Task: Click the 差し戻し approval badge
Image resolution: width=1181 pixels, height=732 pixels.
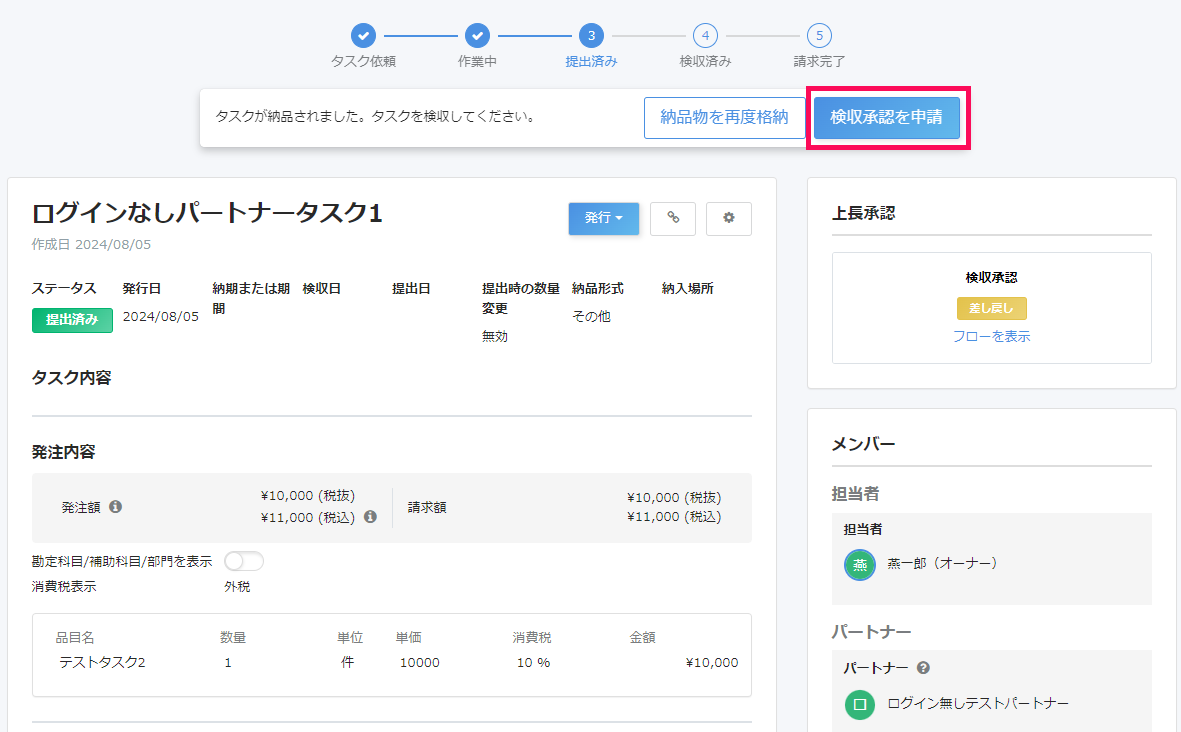Action: [991, 308]
